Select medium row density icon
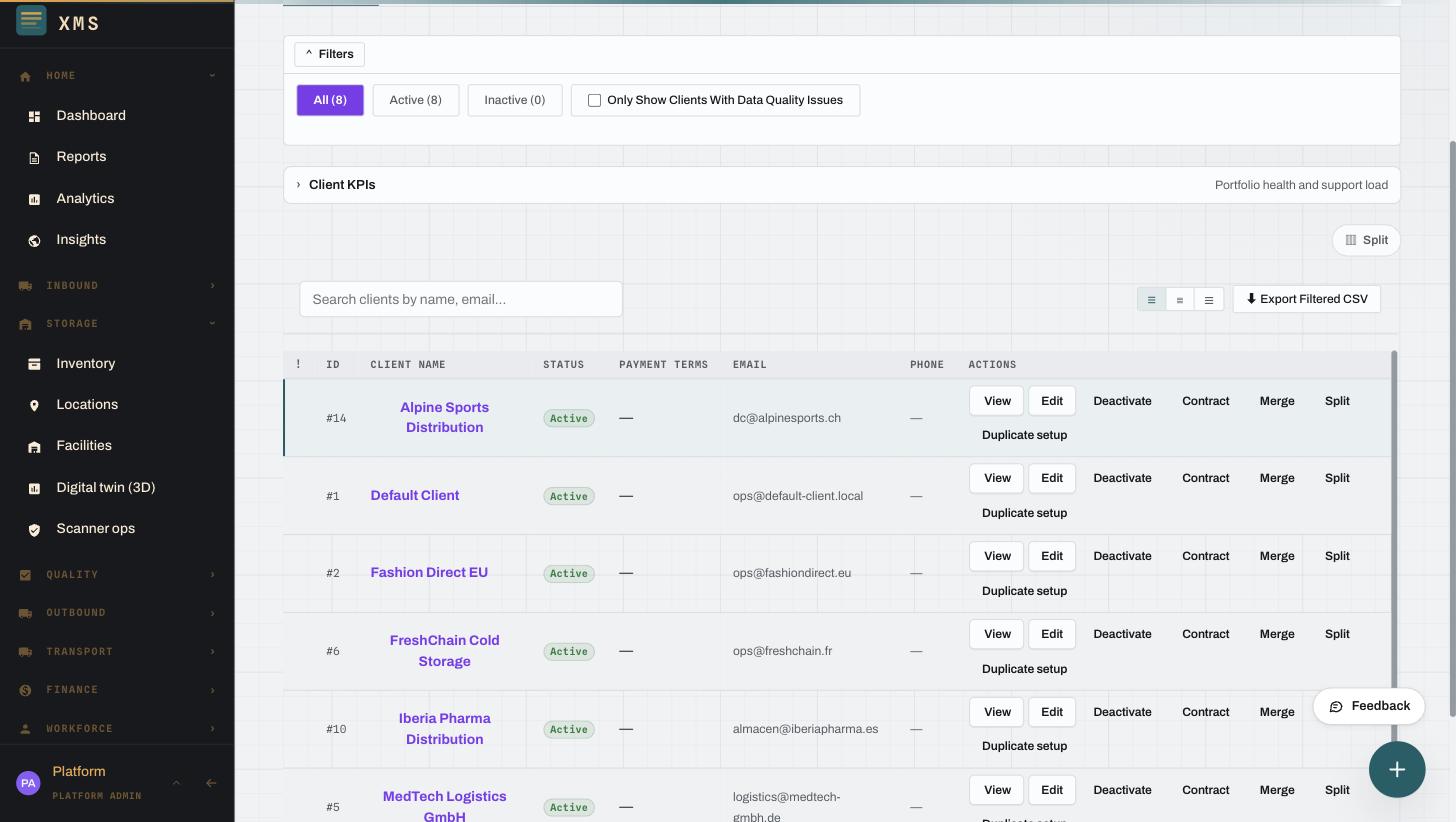This screenshot has height=822, width=1456. pos(1180,299)
